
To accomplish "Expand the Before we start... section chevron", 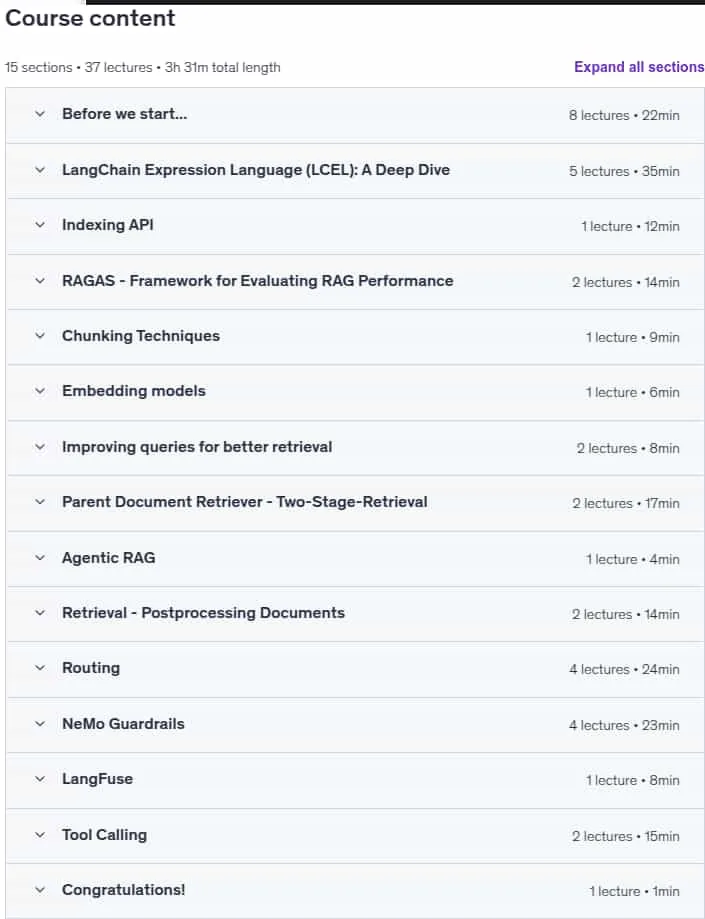I will coord(40,114).
